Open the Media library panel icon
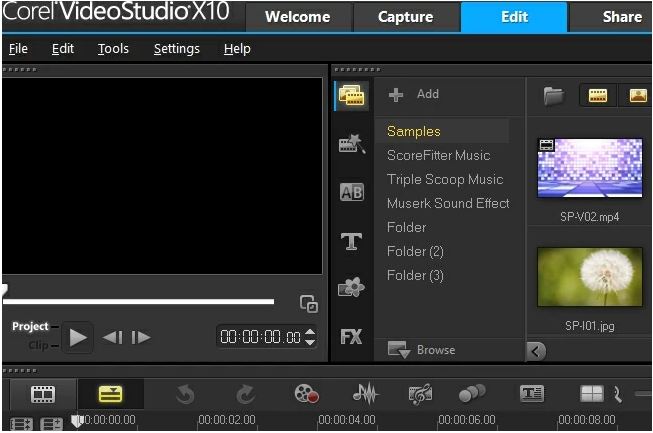653x433 pixels. coord(351,95)
